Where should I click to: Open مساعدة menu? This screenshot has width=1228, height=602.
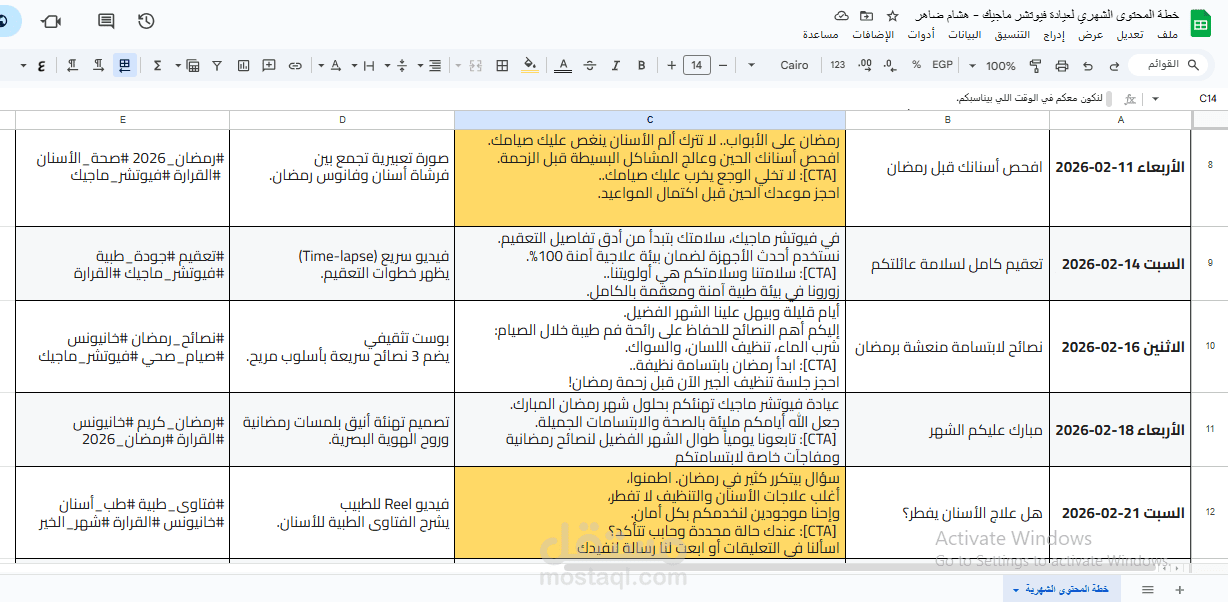[x=820, y=35]
